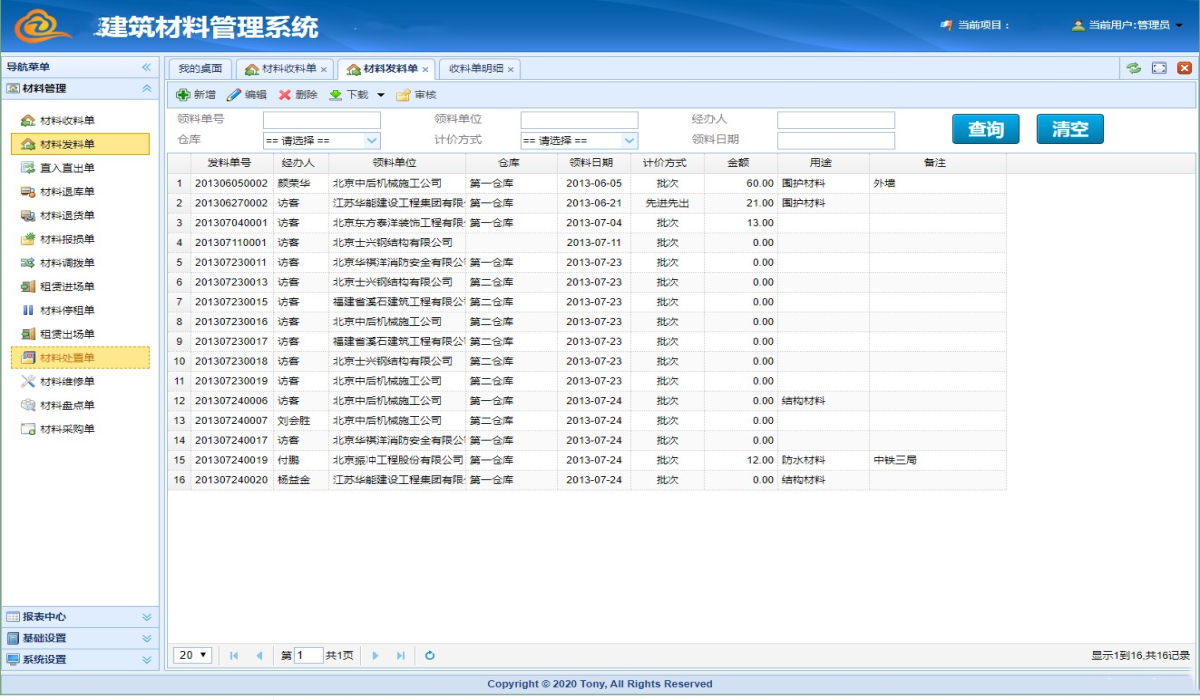The image size is (1200, 700).
Task: Refresh the grid via pager icon
Action: [430, 655]
